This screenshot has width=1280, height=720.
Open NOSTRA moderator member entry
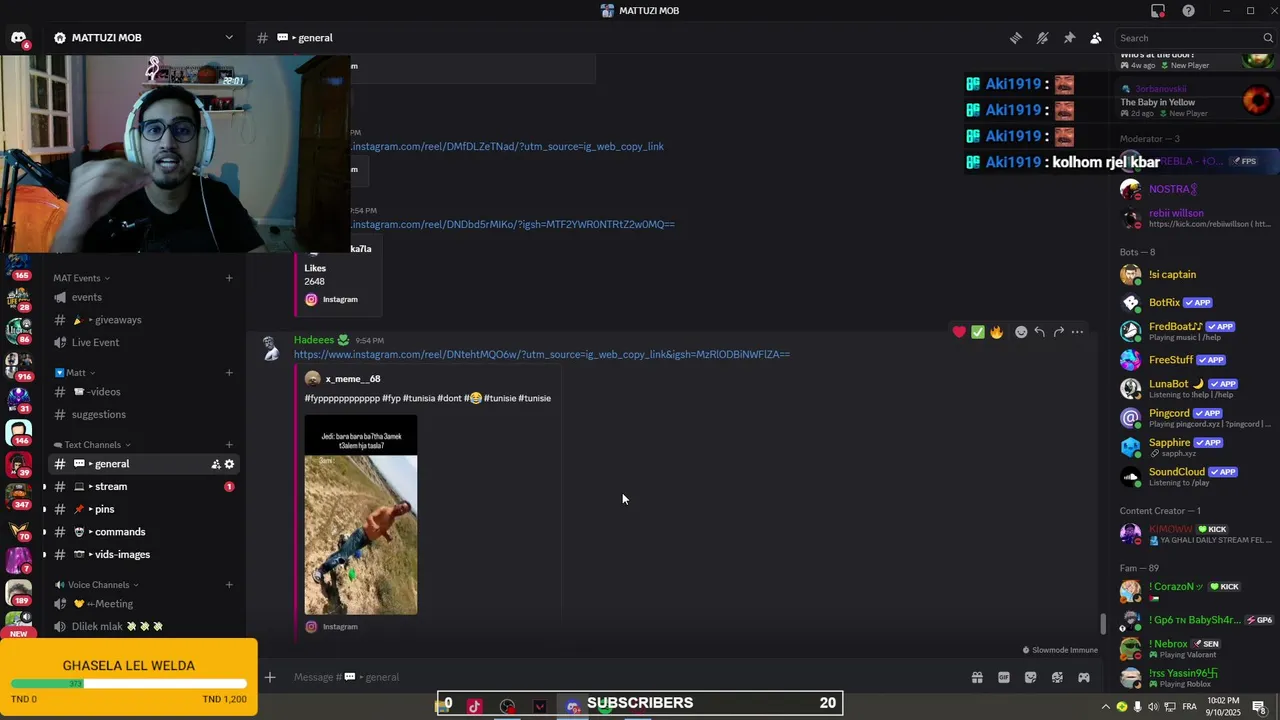(1195, 189)
